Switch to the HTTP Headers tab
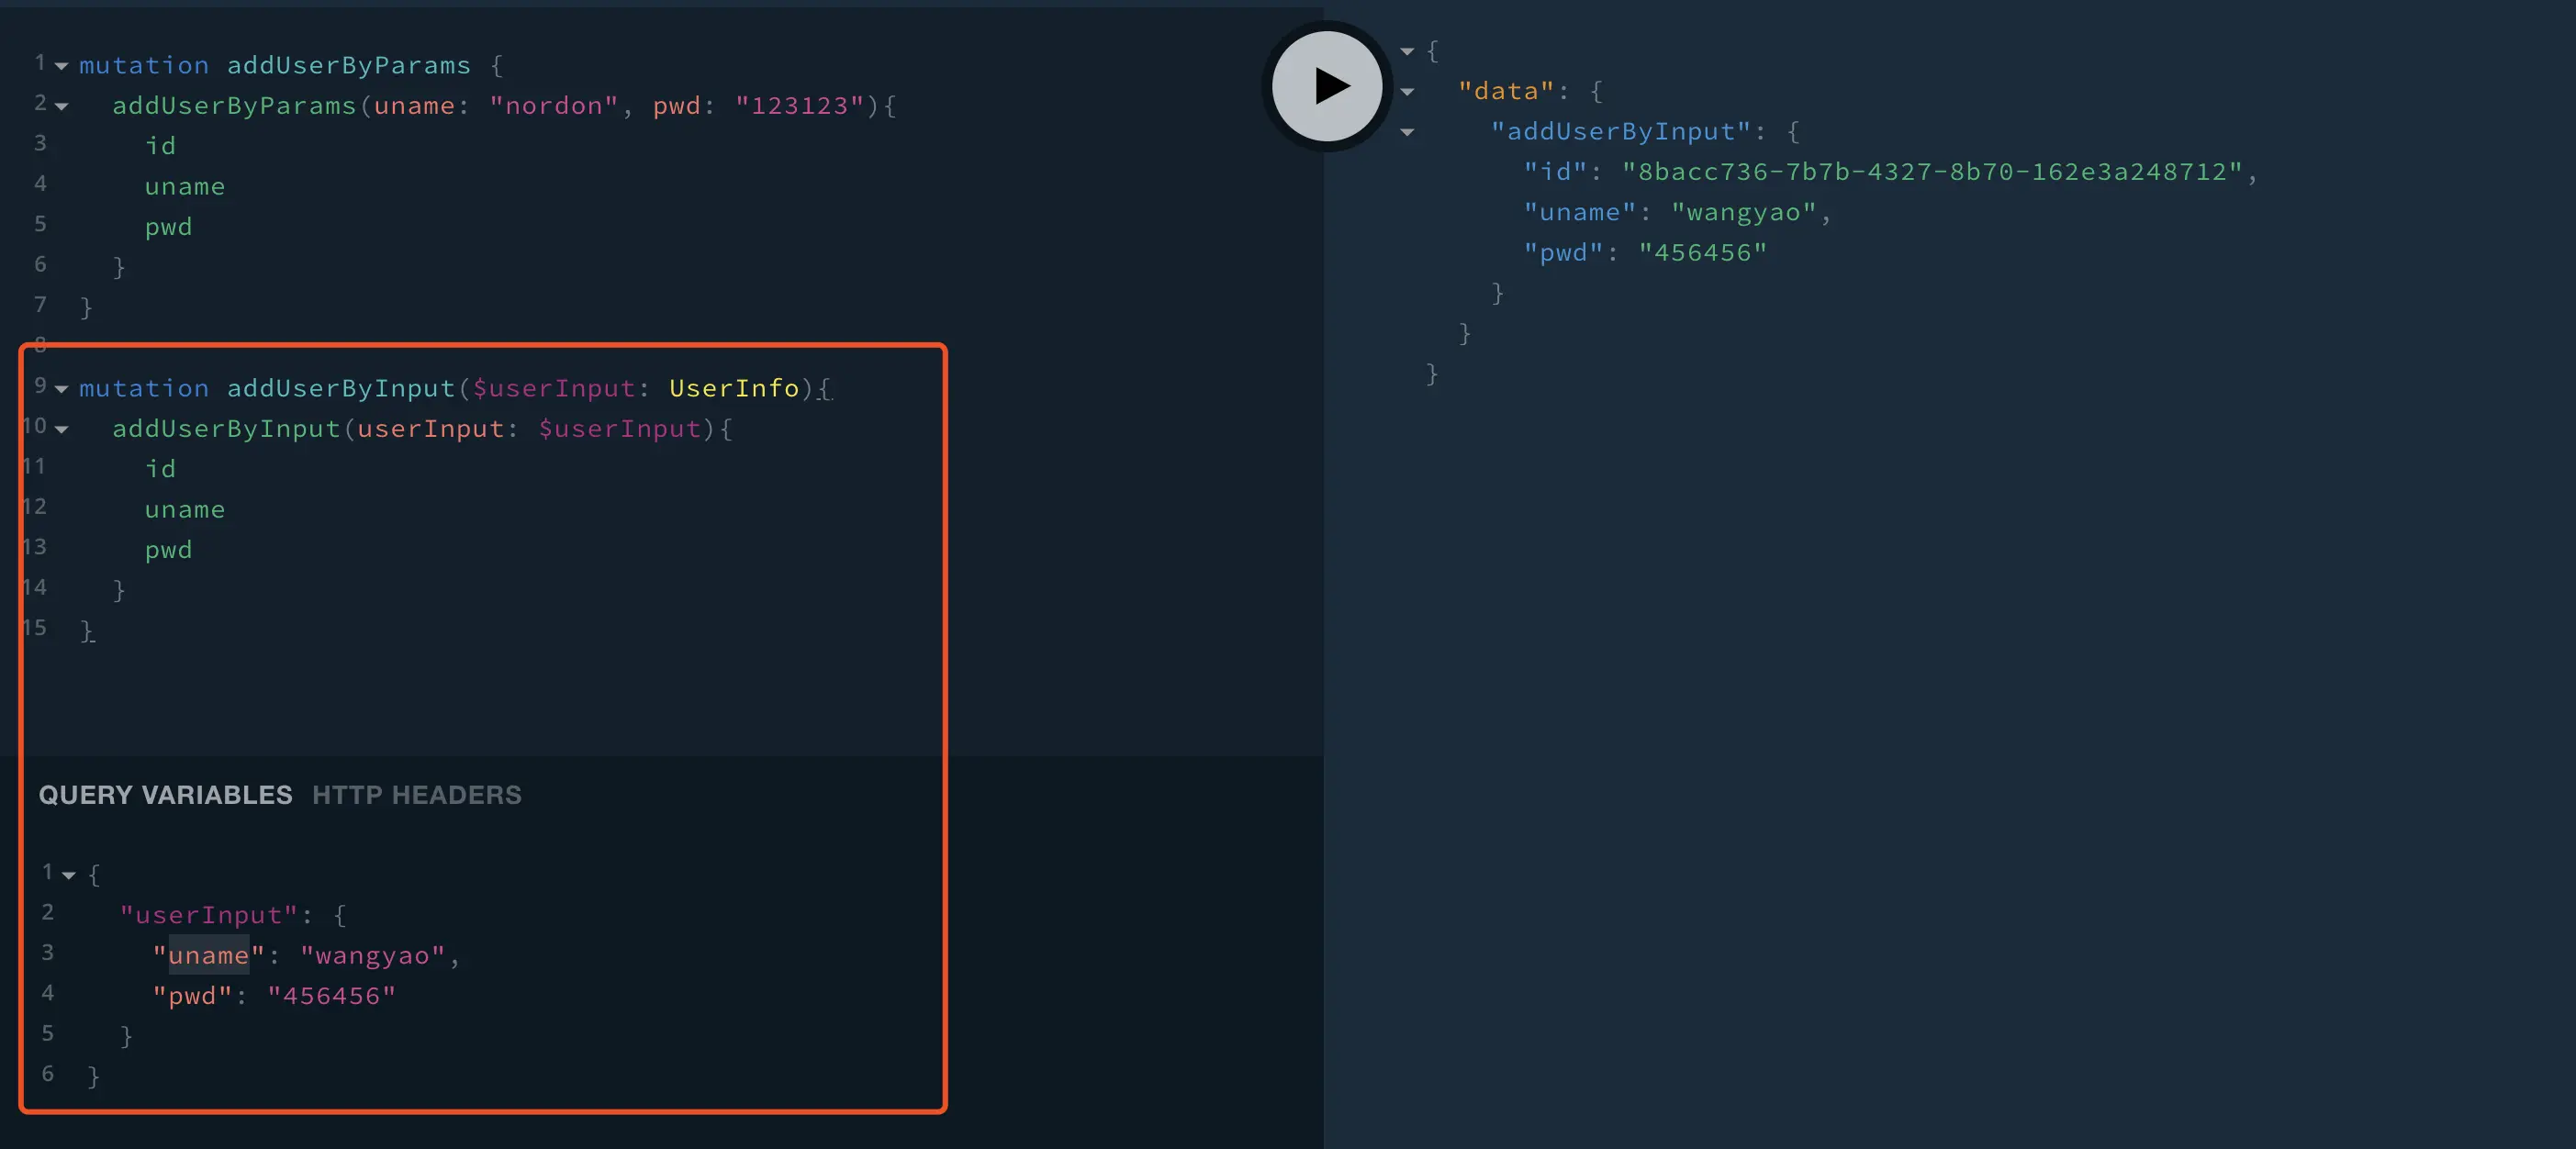This screenshot has height=1149, width=2576. tap(416, 795)
